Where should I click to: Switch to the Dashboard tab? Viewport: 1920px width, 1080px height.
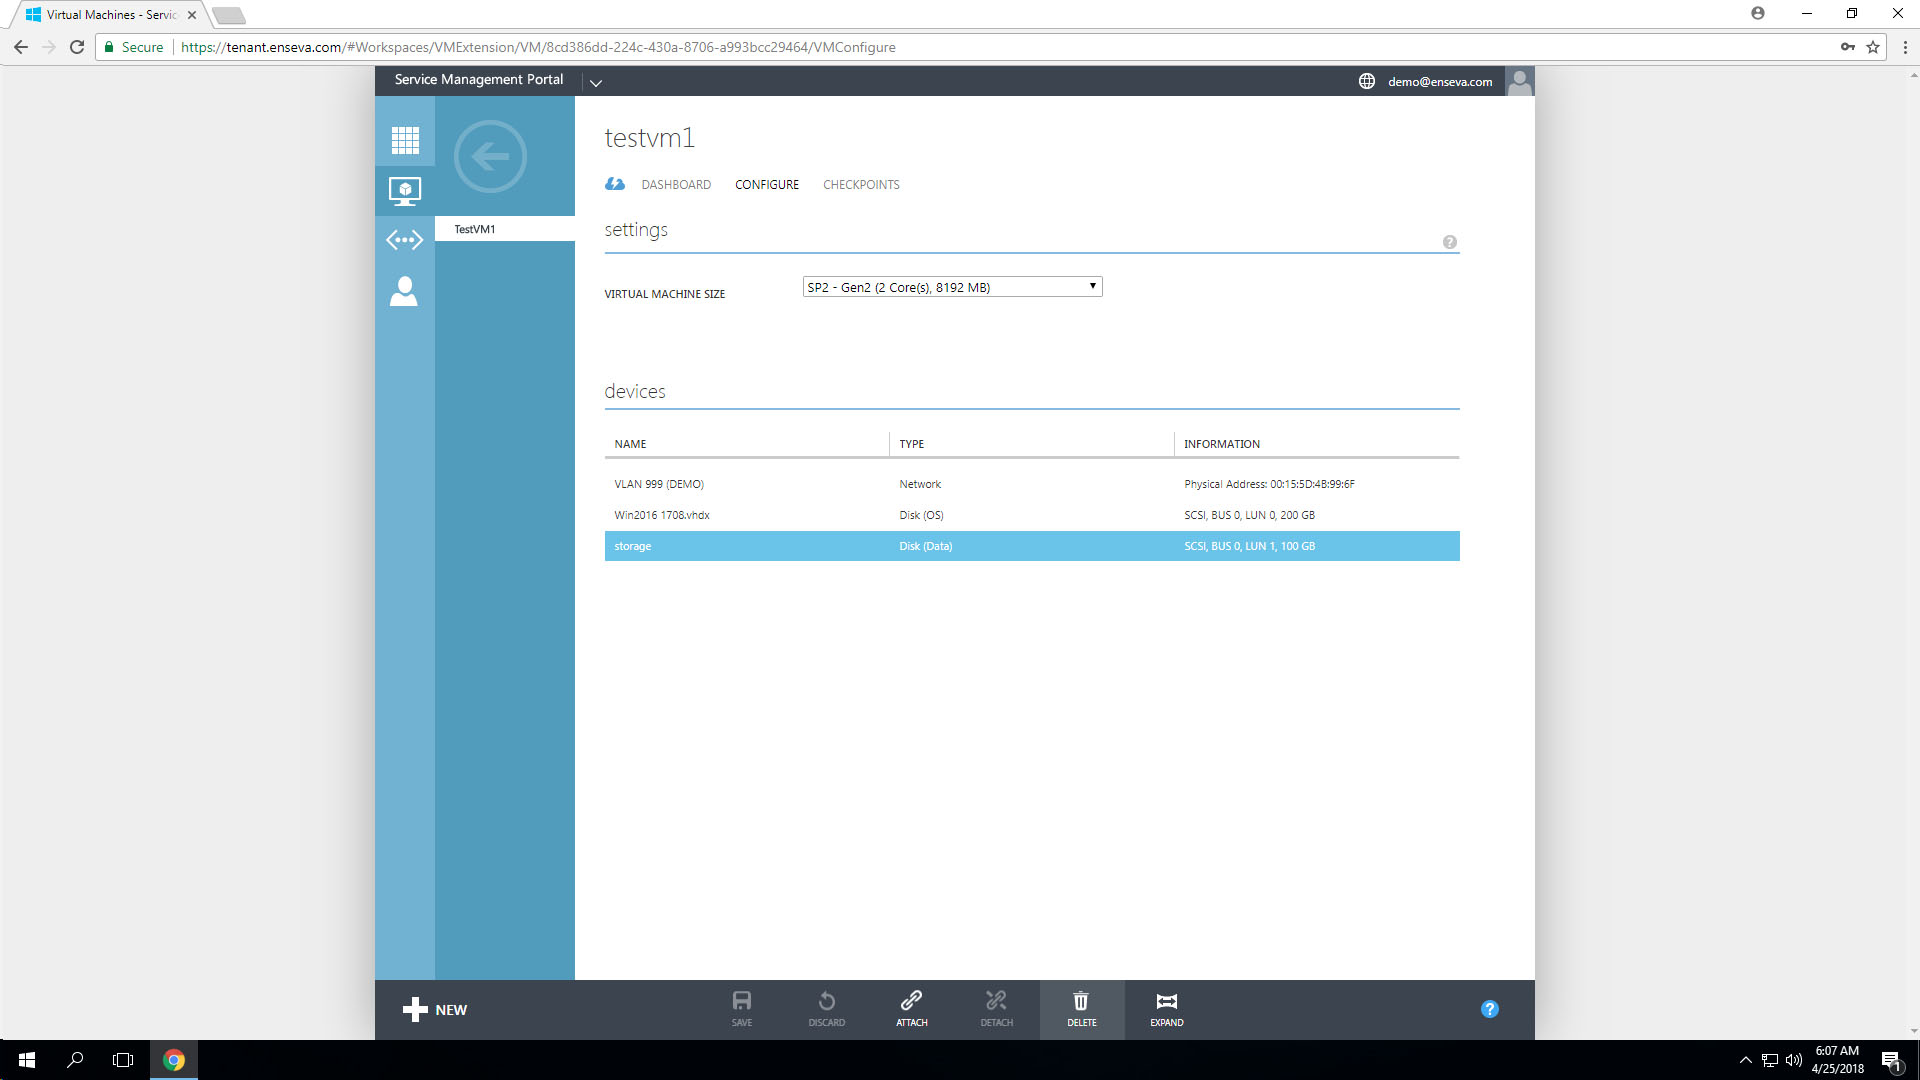point(676,185)
